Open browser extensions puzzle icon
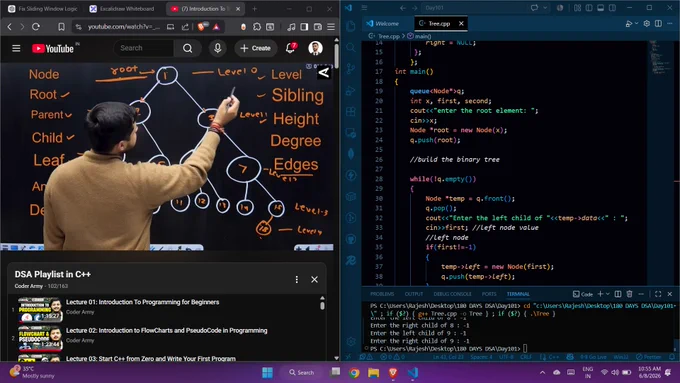The height and width of the screenshot is (383, 680). point(257,27)
